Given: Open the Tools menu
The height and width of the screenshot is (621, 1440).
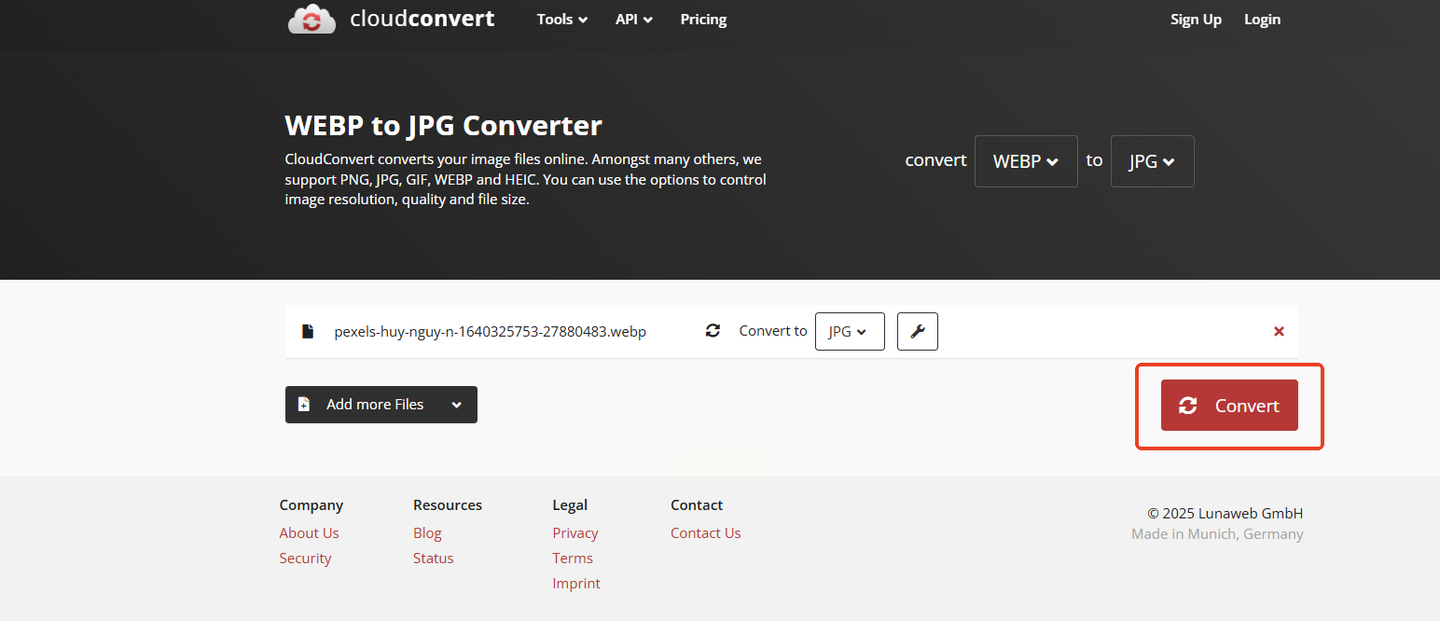Looking at the screenshot, I should pyautogui.click(x=562, y=19).
